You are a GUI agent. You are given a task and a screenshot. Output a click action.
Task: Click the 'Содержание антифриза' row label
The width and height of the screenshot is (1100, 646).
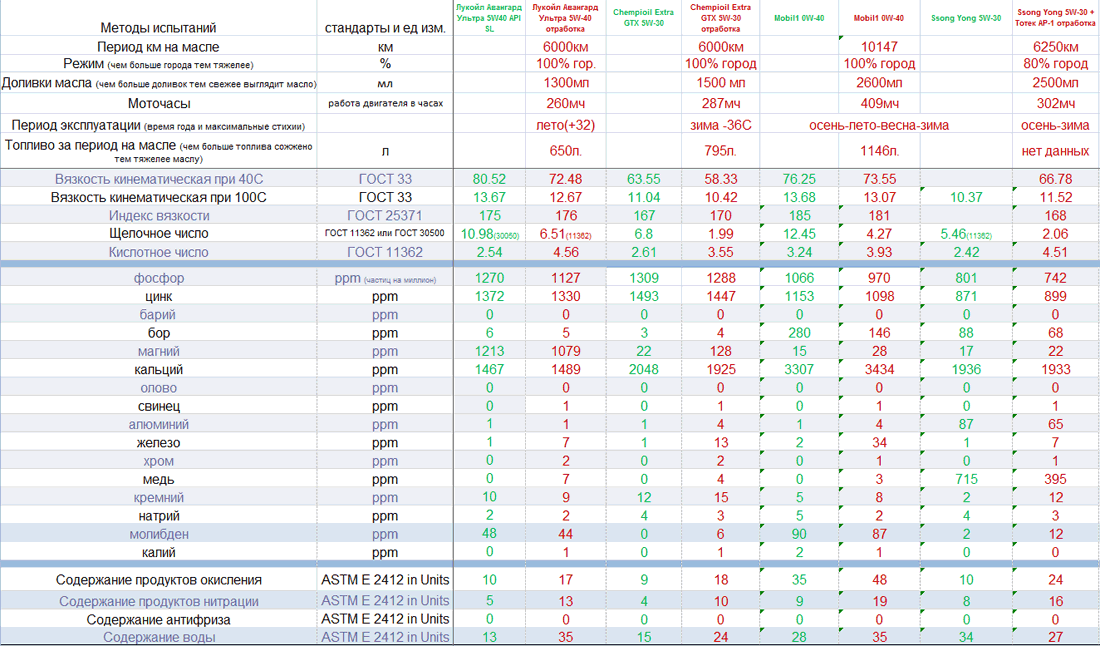[x=159, y=620]
